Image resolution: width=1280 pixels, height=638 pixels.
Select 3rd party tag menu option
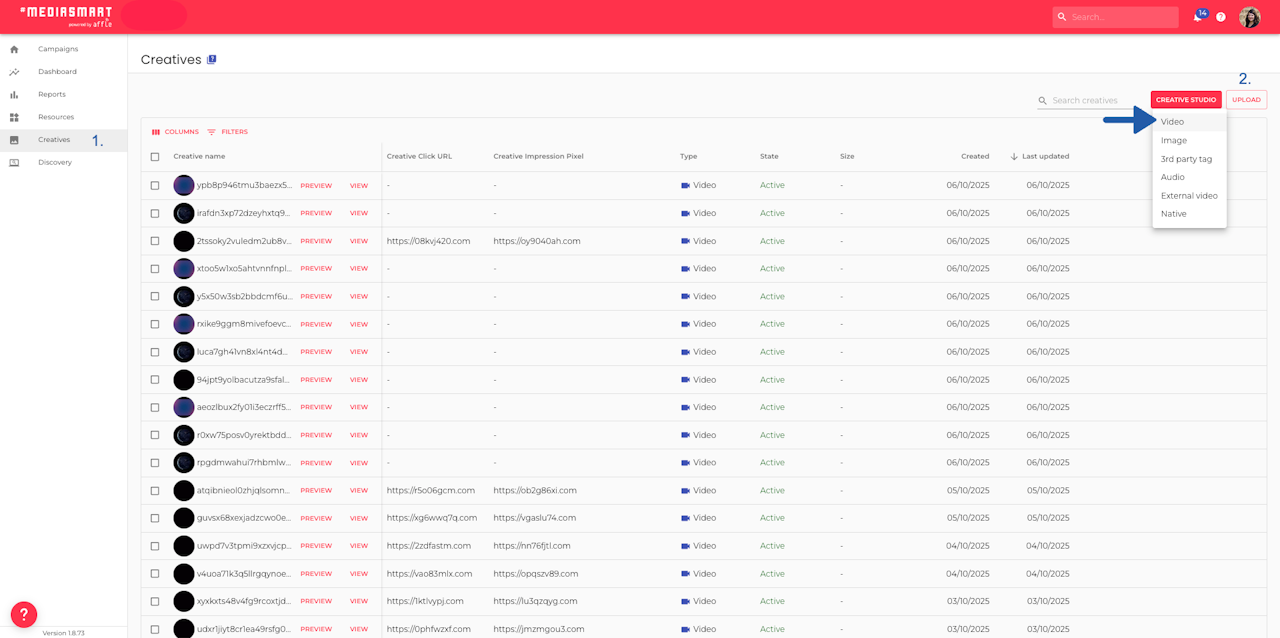[x=1186, y=159]
